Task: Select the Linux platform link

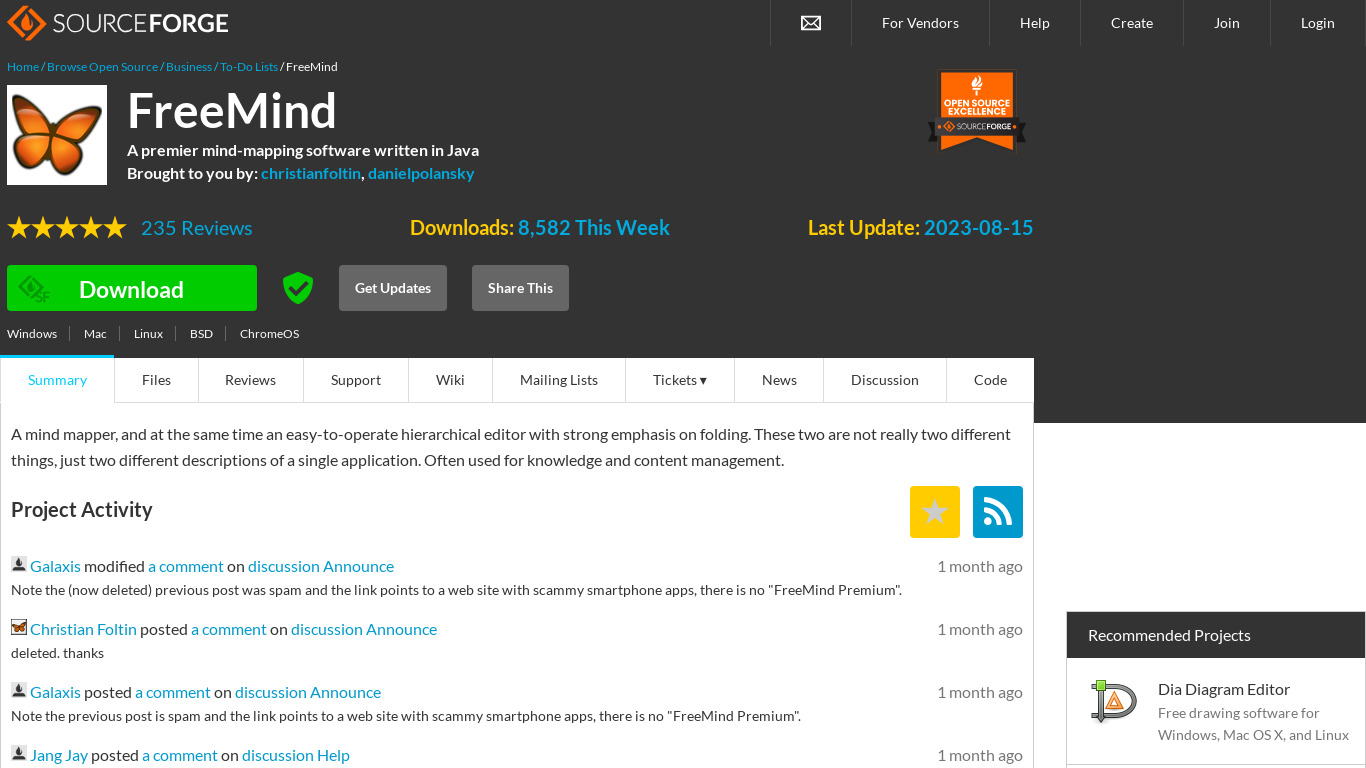Action: click(x=148, y=334)
